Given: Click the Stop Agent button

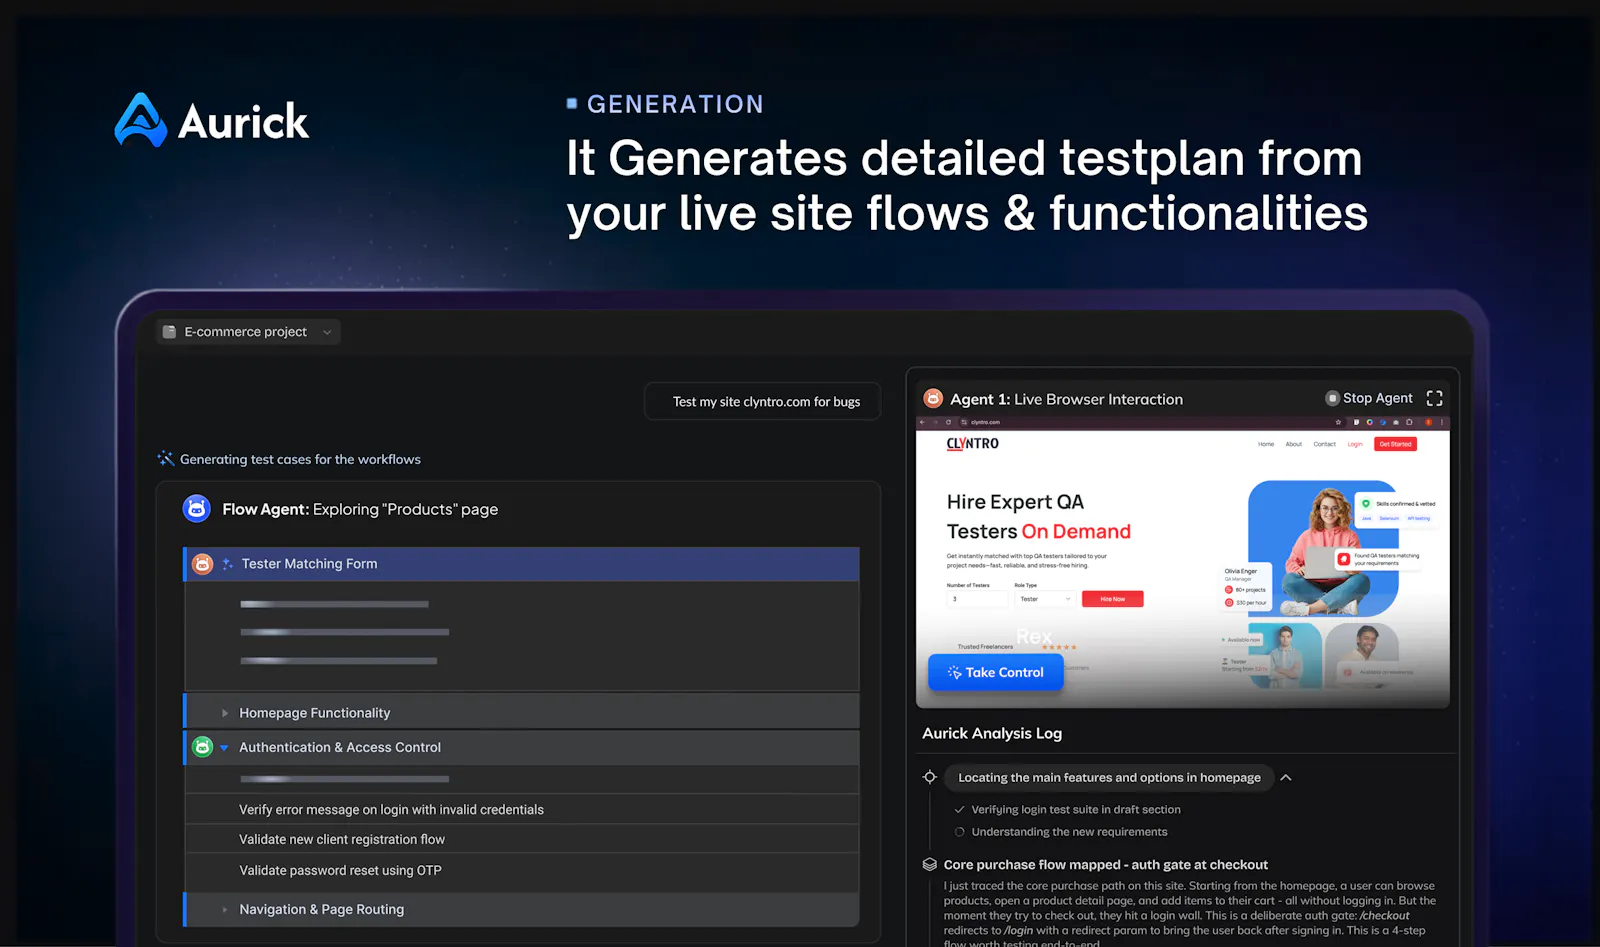Looking at the screenshot, I should click(x=1369, y=398).
